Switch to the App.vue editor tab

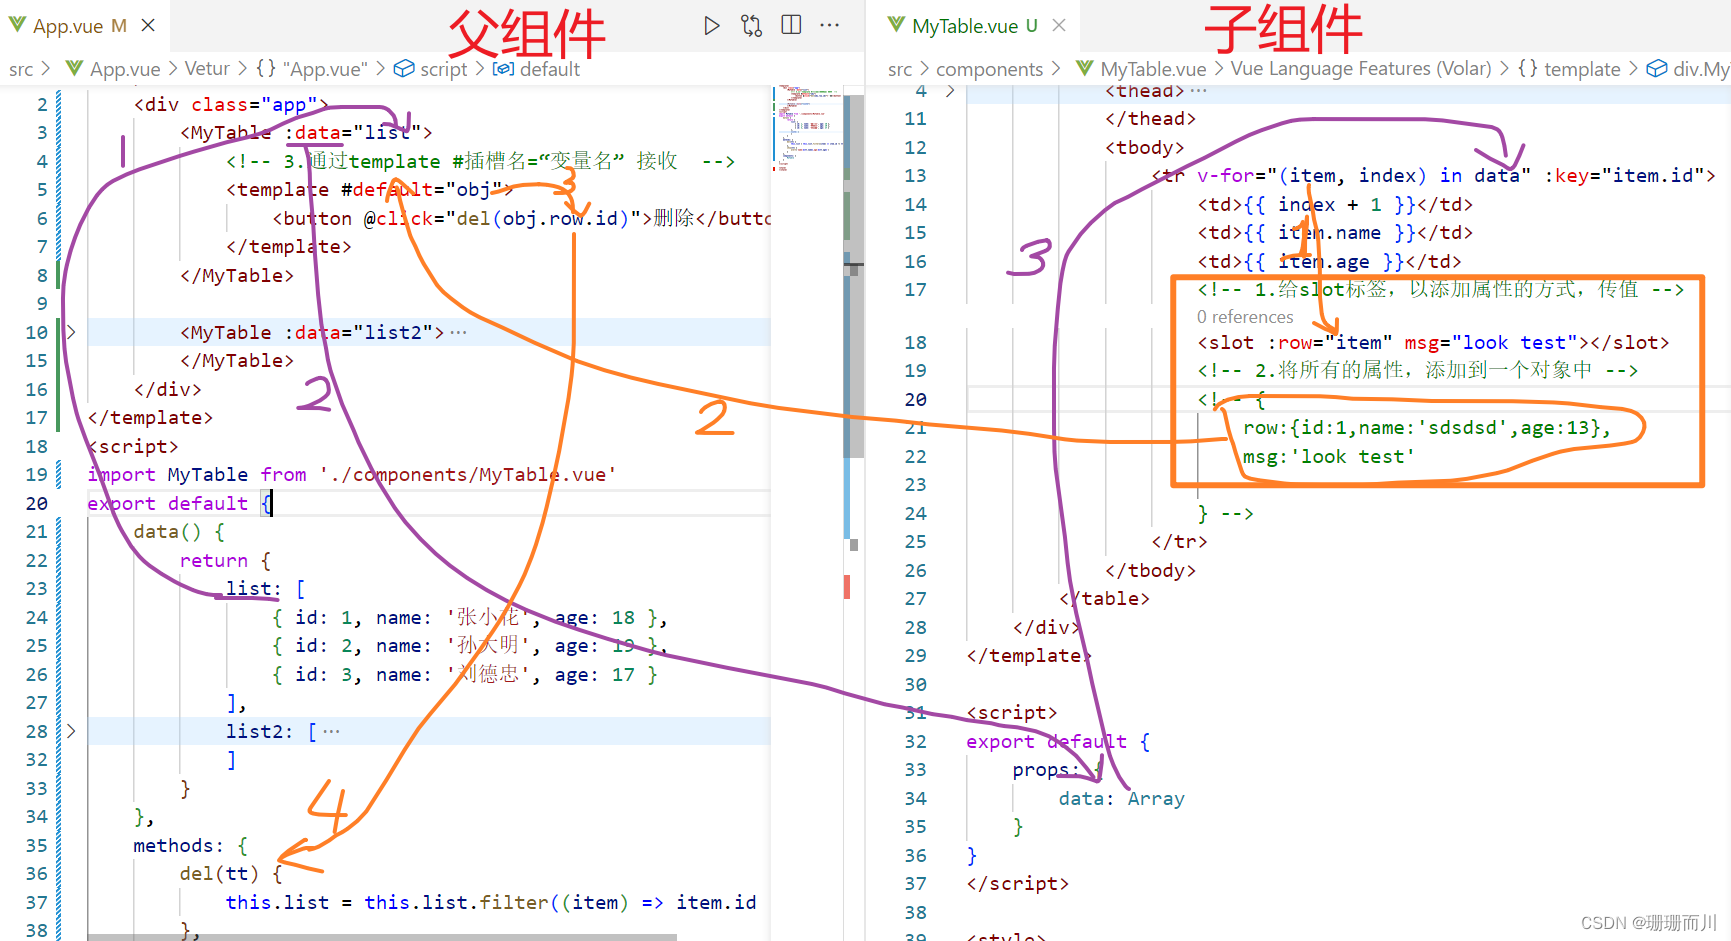coord(84,26)
